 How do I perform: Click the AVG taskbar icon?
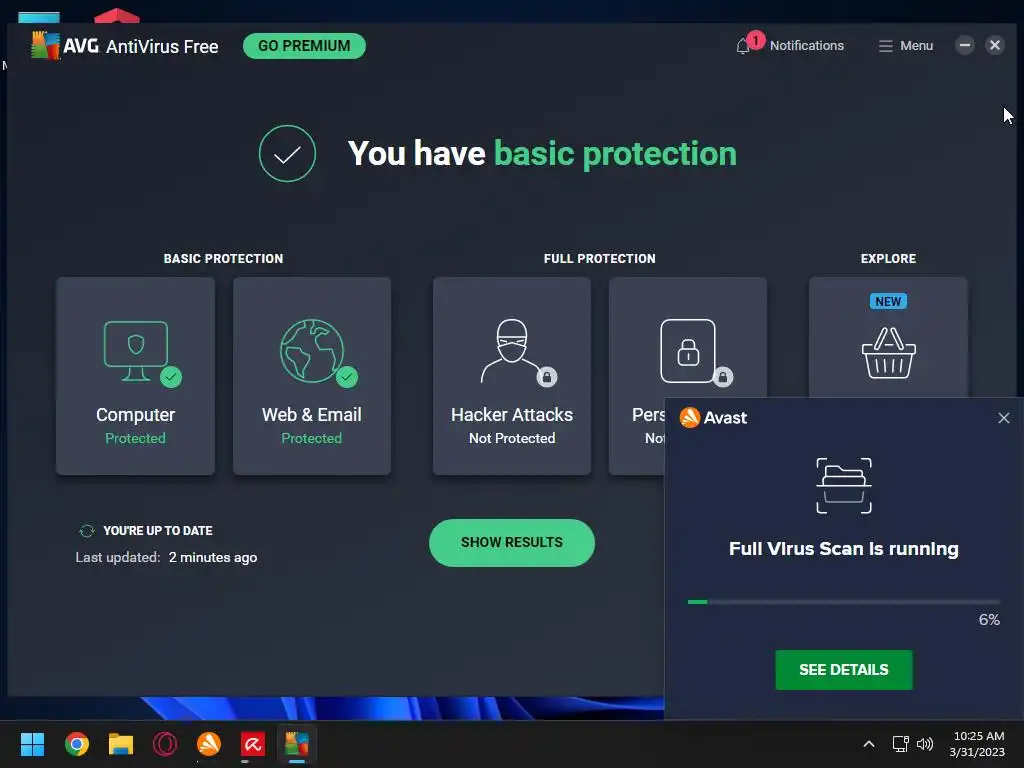(296, 744)
